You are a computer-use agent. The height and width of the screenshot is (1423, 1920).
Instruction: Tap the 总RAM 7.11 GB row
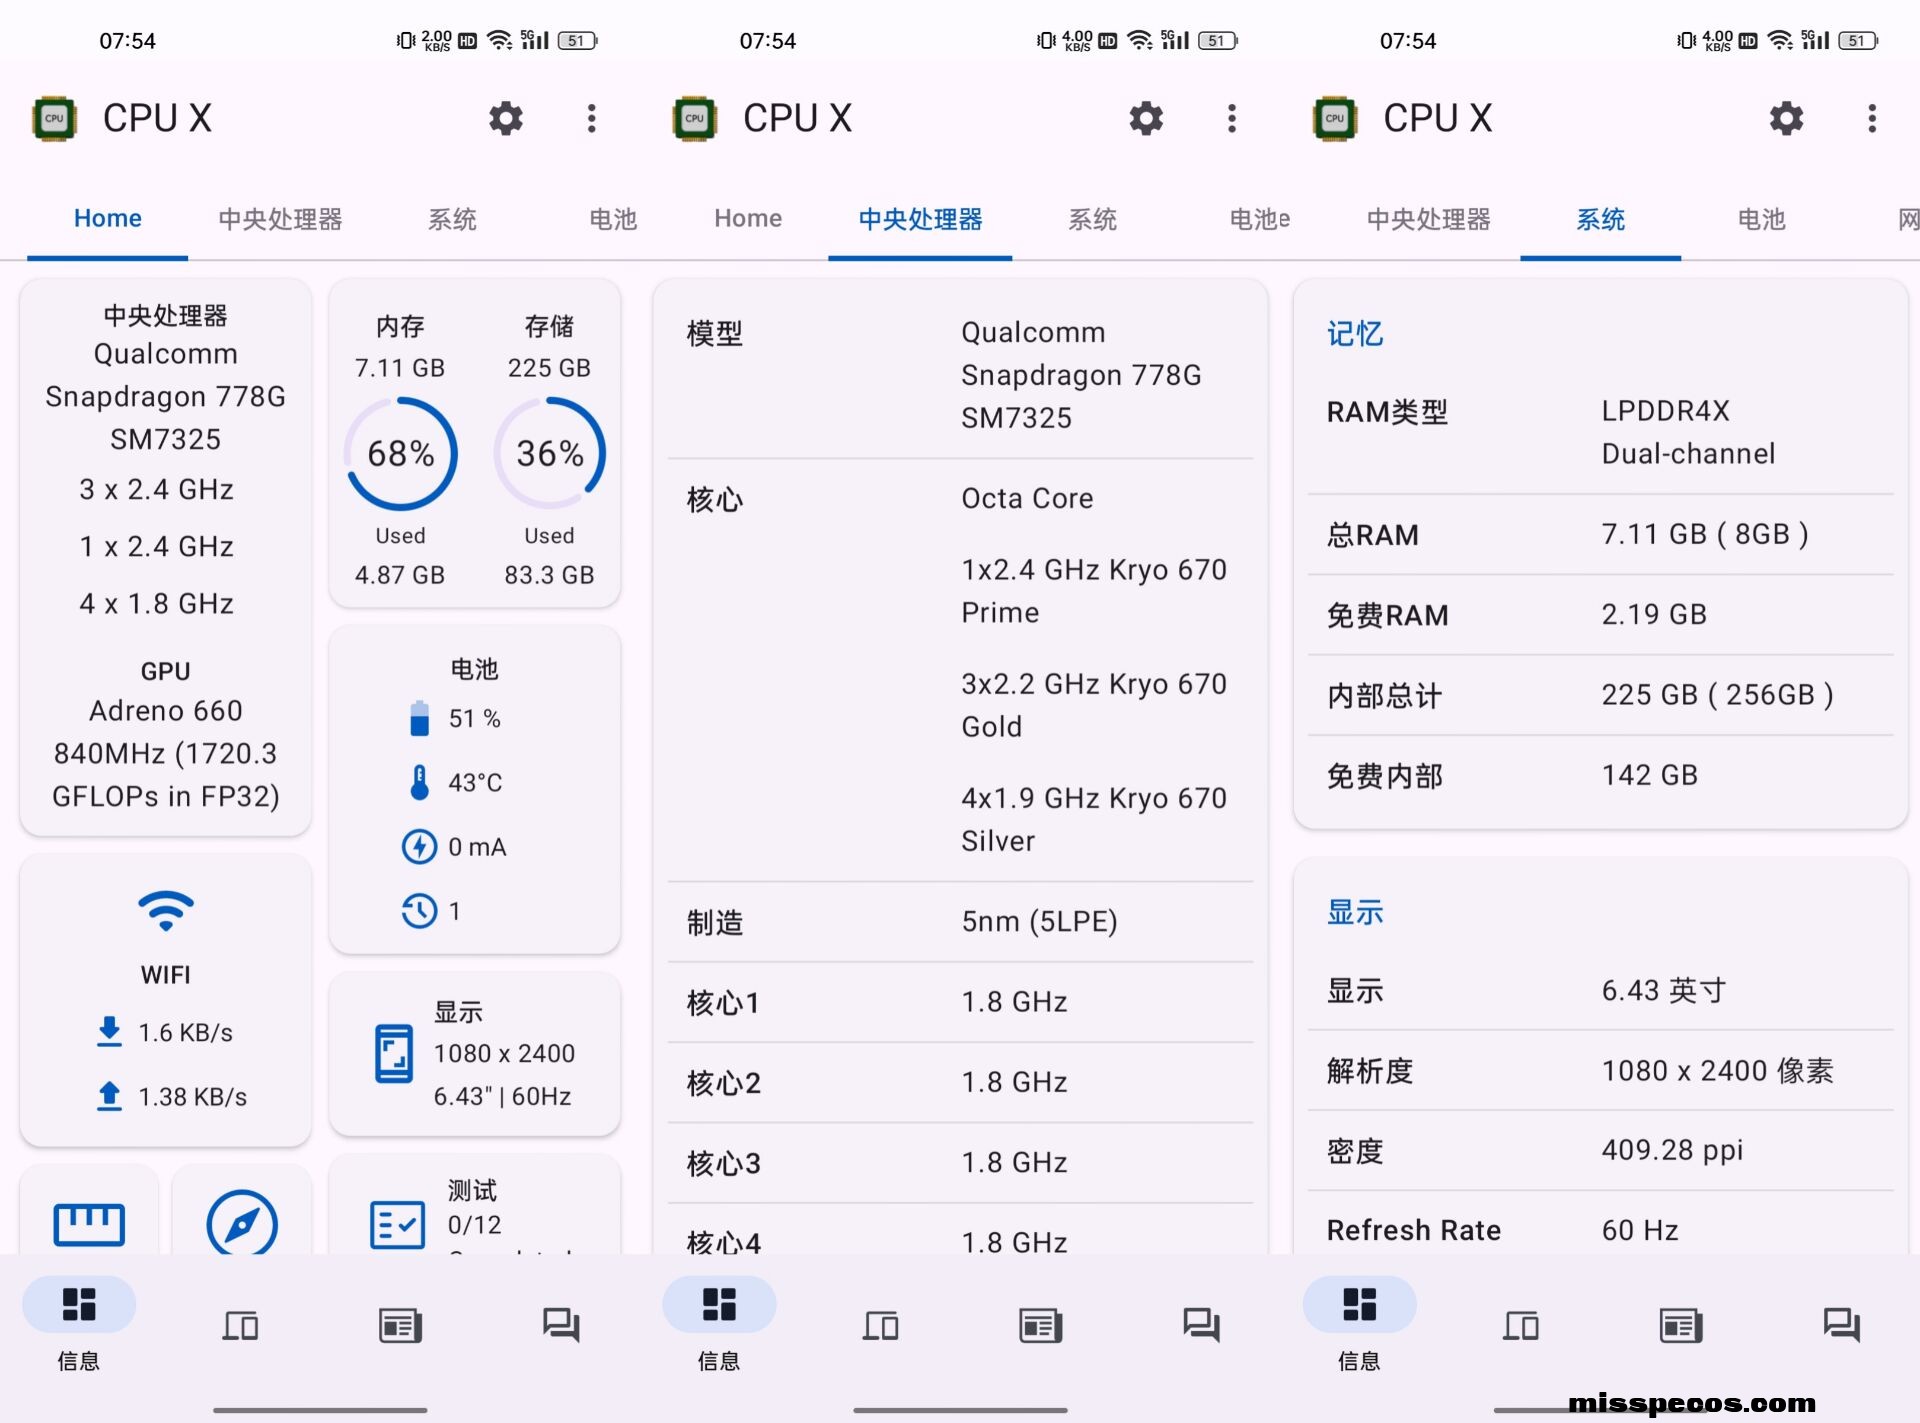(1600, 534)
